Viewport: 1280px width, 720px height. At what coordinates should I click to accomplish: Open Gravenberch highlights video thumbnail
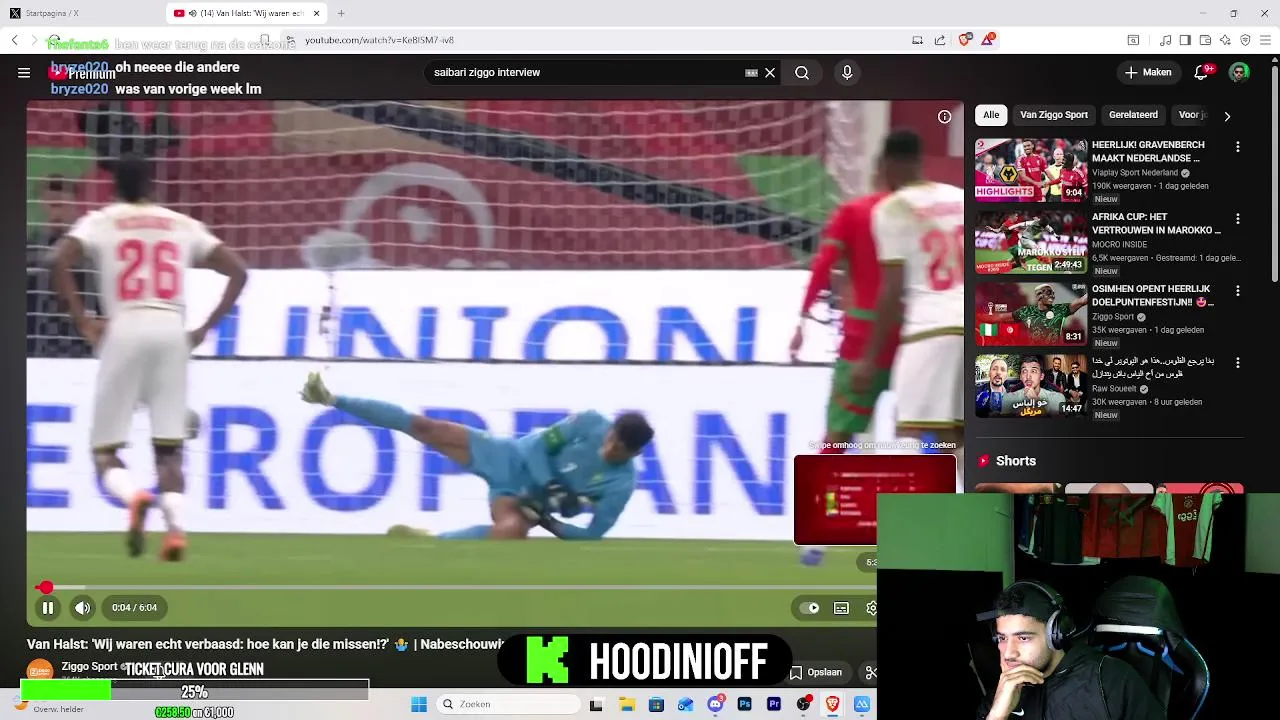[1031, 170]
